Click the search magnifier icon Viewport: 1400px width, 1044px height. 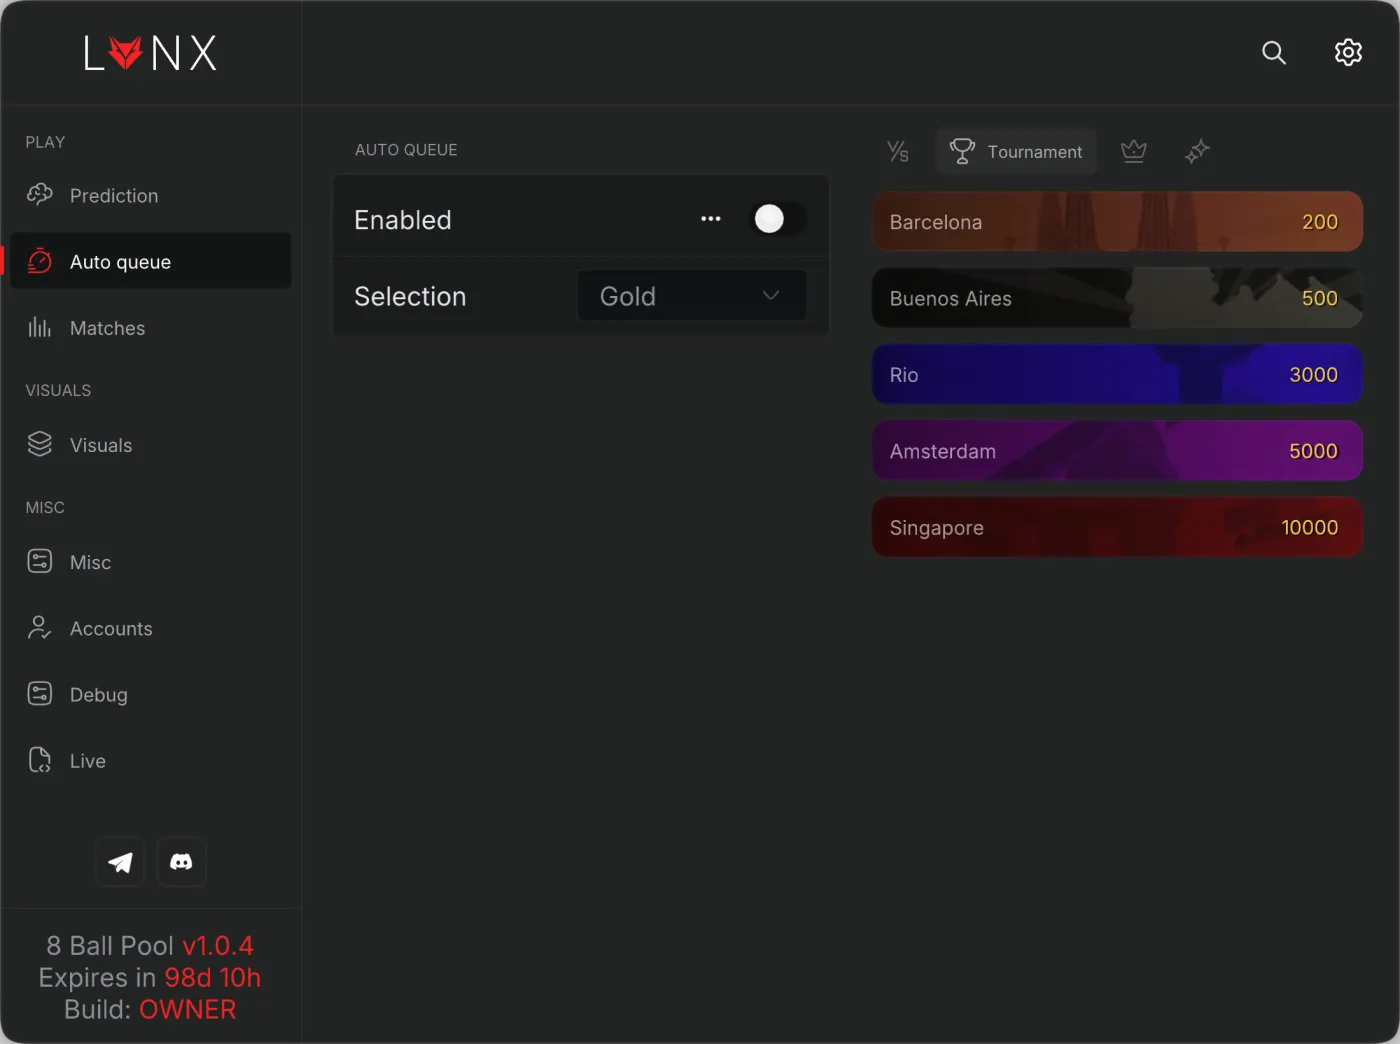tap(1274, 52)
